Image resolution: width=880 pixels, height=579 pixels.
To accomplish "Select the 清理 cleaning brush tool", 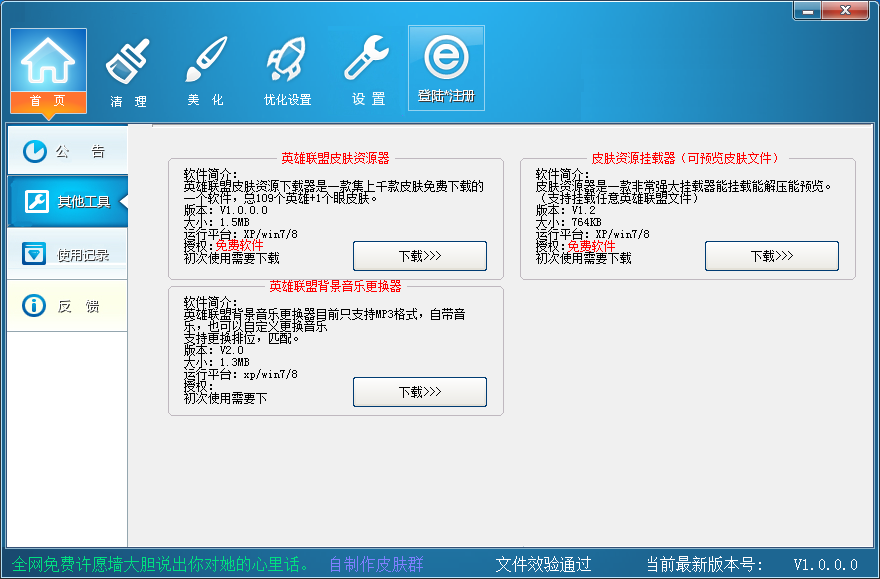I will point(128,71).
